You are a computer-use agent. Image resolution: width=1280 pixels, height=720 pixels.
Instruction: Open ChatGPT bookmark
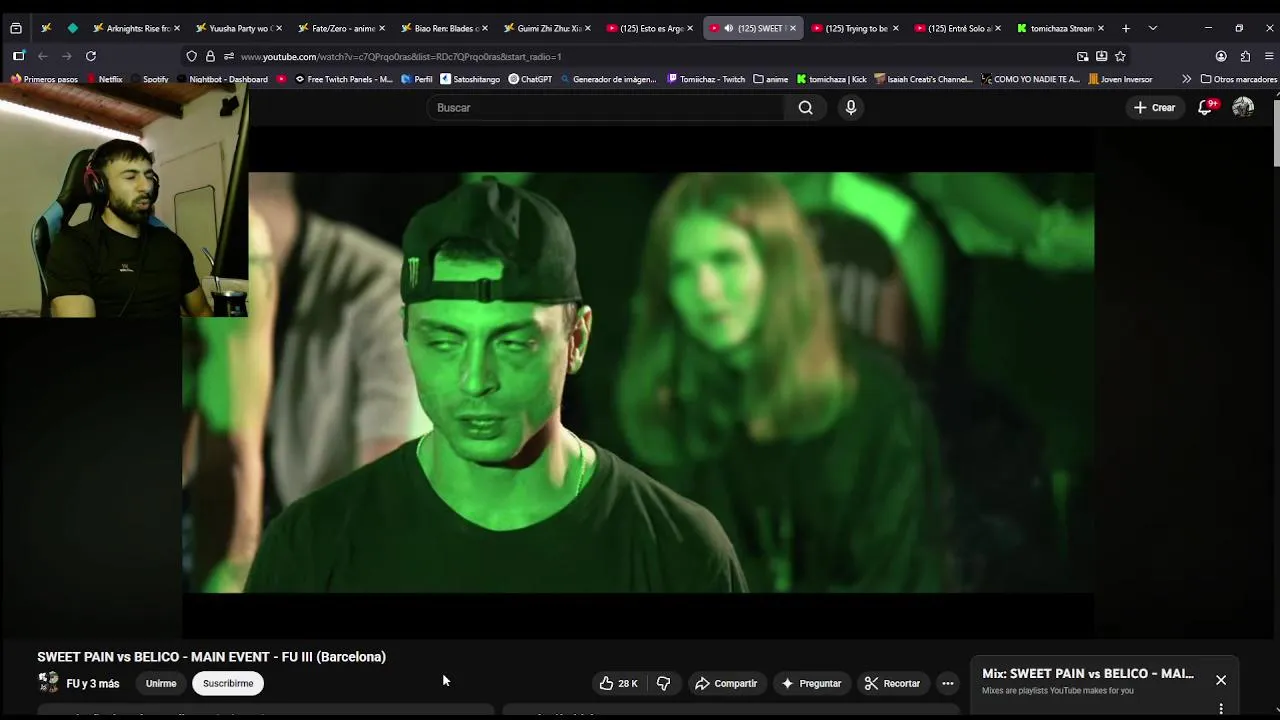[530, 79]
